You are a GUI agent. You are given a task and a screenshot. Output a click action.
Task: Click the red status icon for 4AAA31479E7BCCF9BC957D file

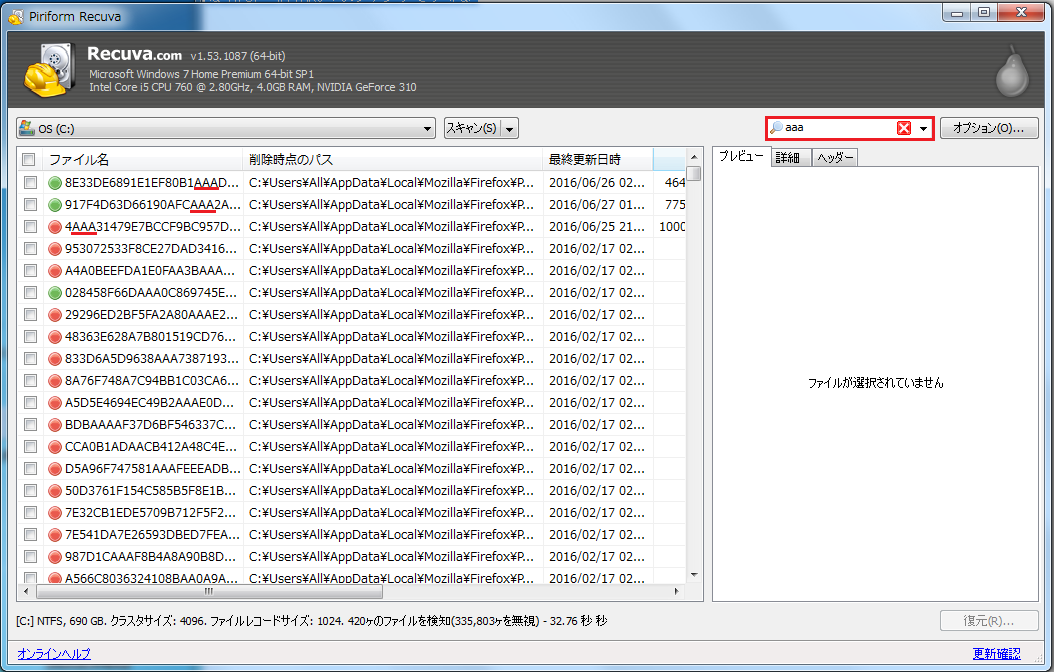pyautogui.click(x=55, y=227)
